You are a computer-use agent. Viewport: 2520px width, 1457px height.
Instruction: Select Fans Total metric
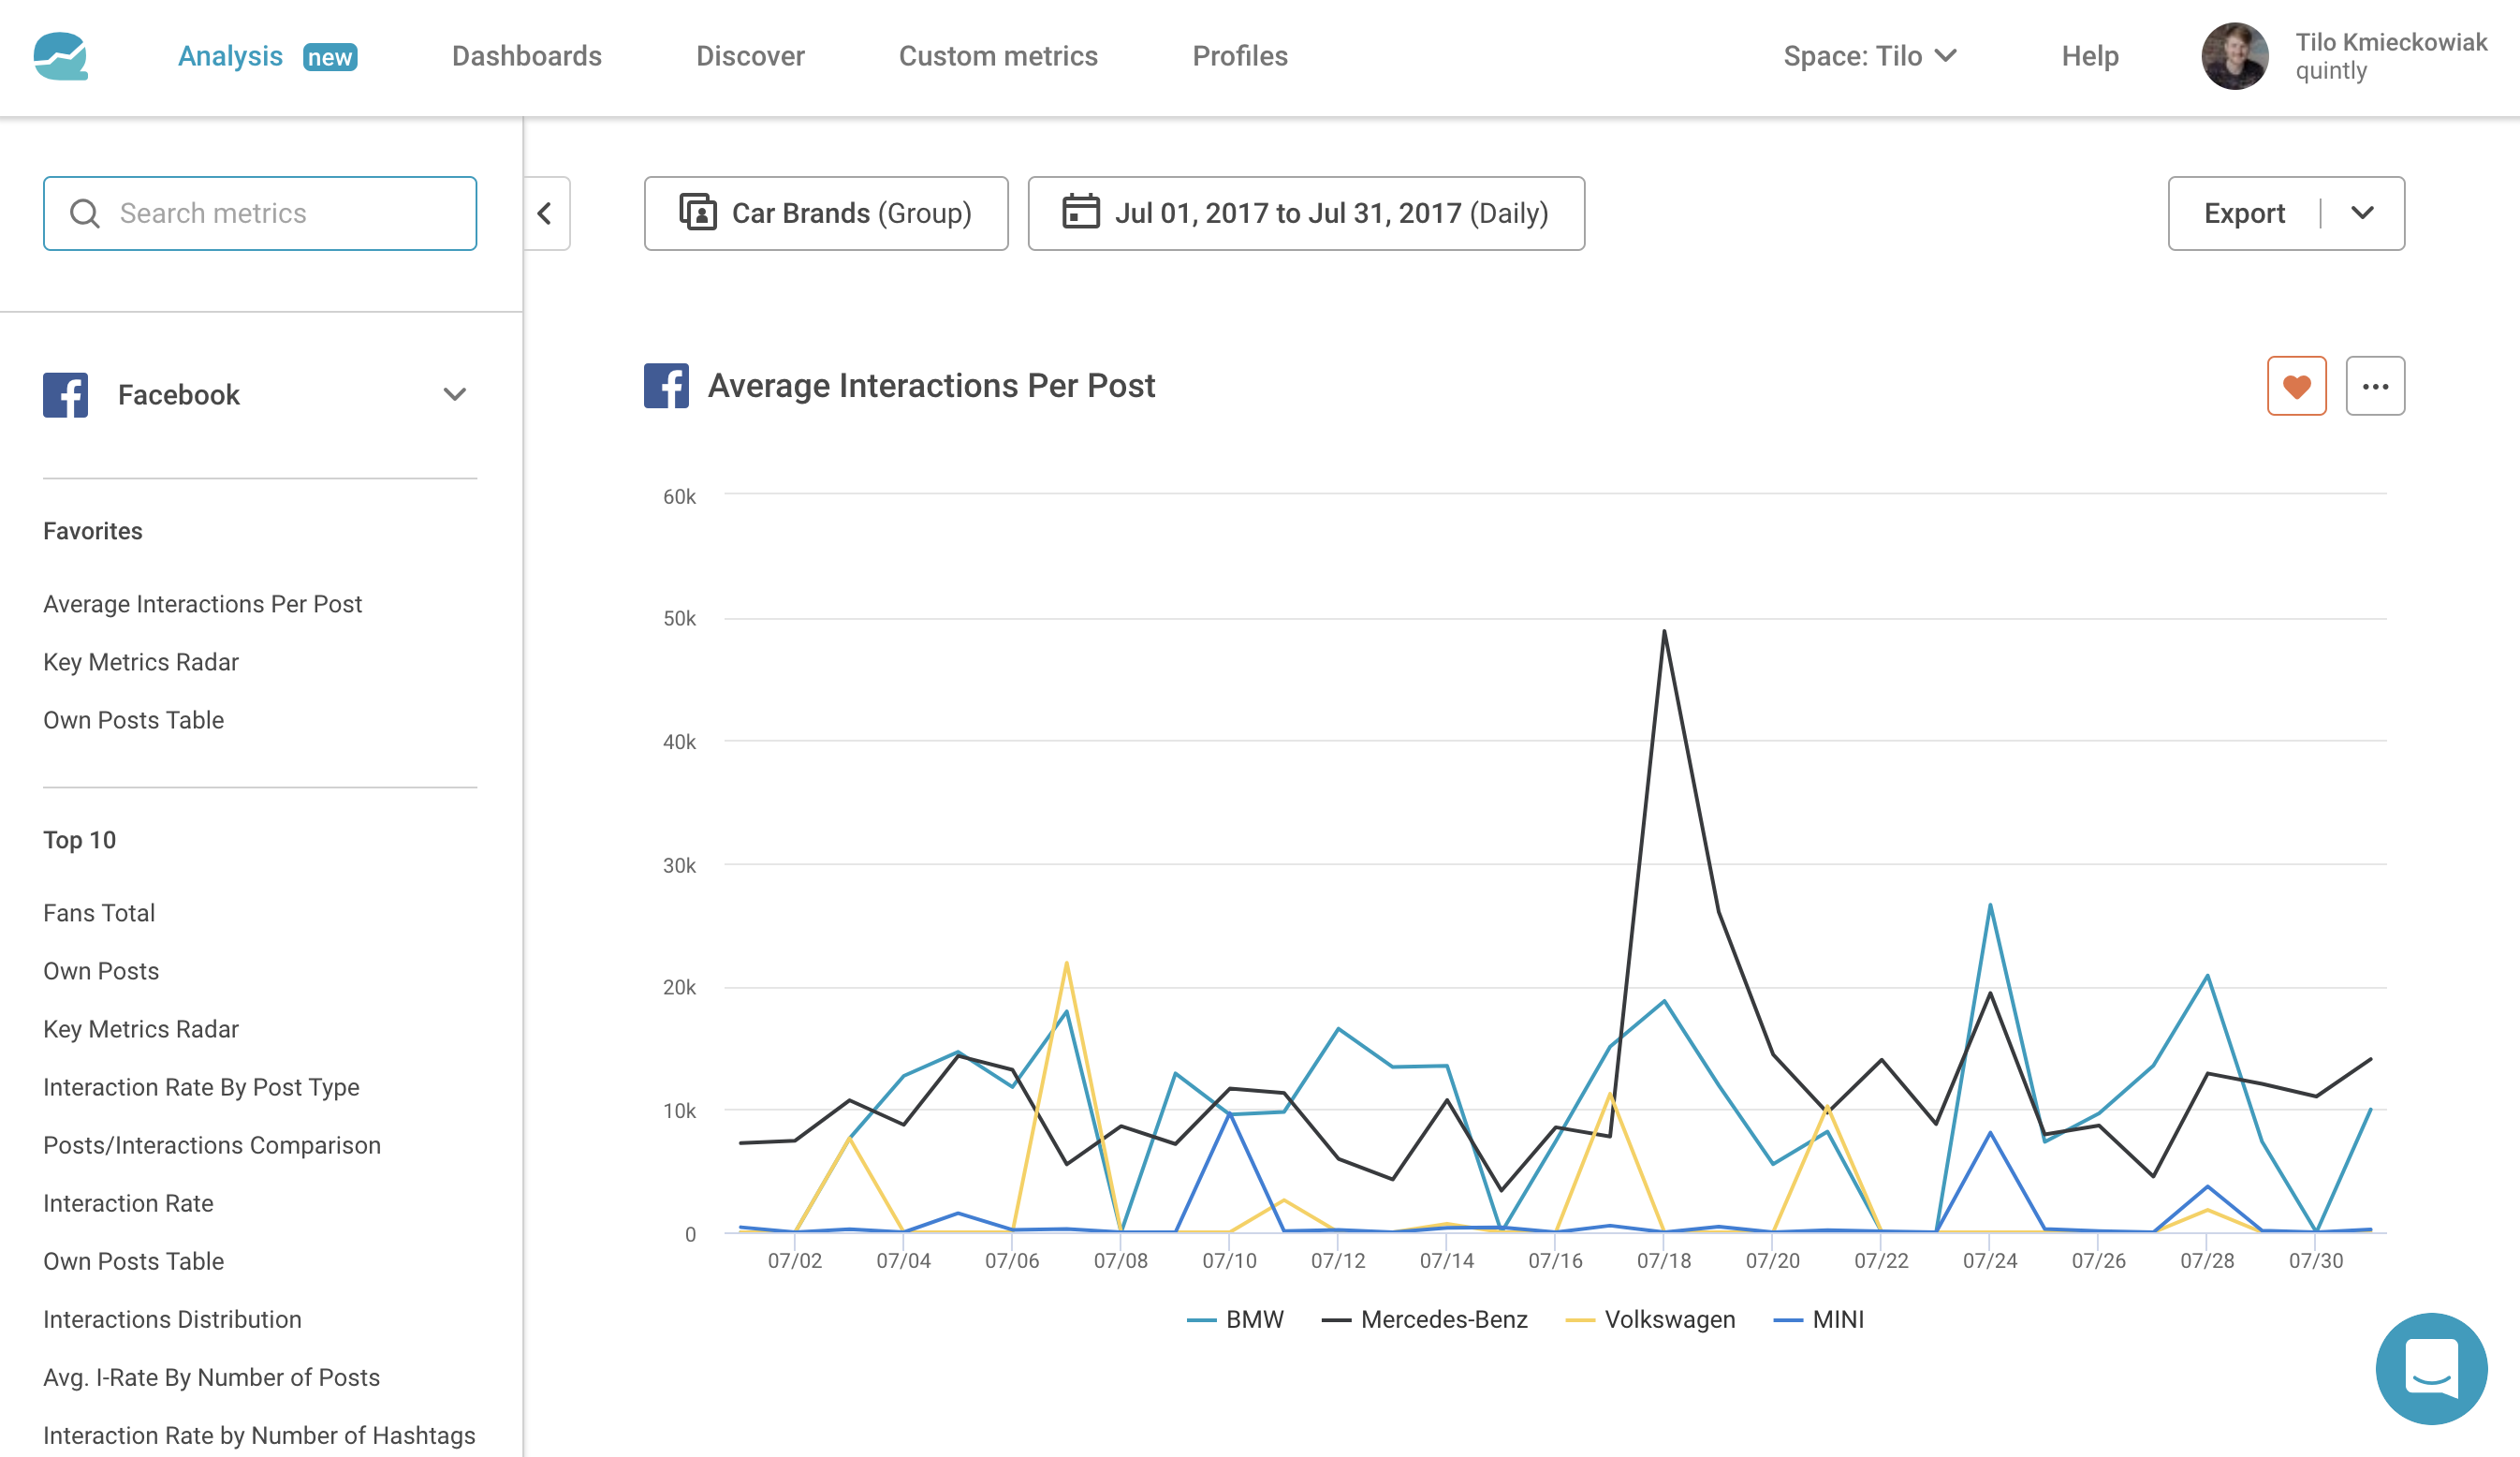point(99,913)
